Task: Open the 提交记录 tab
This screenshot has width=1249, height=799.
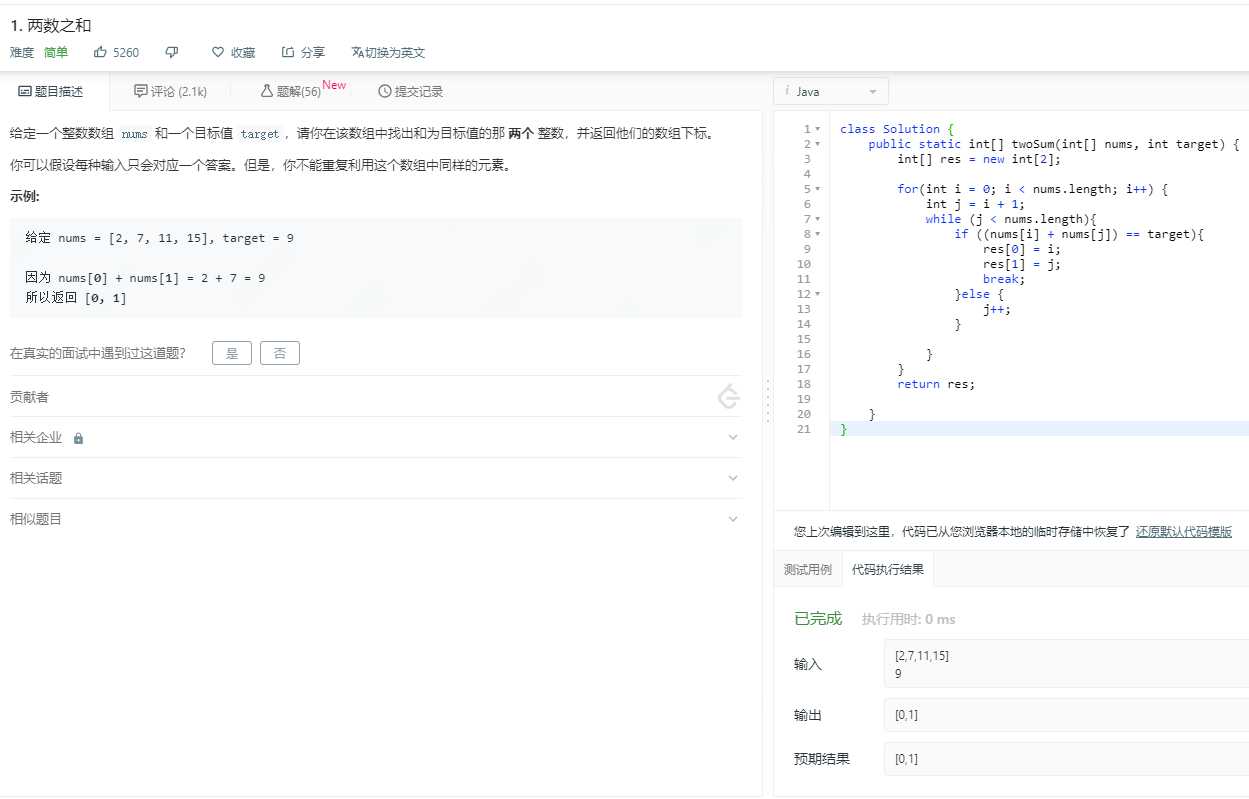Action: point(411,91)
